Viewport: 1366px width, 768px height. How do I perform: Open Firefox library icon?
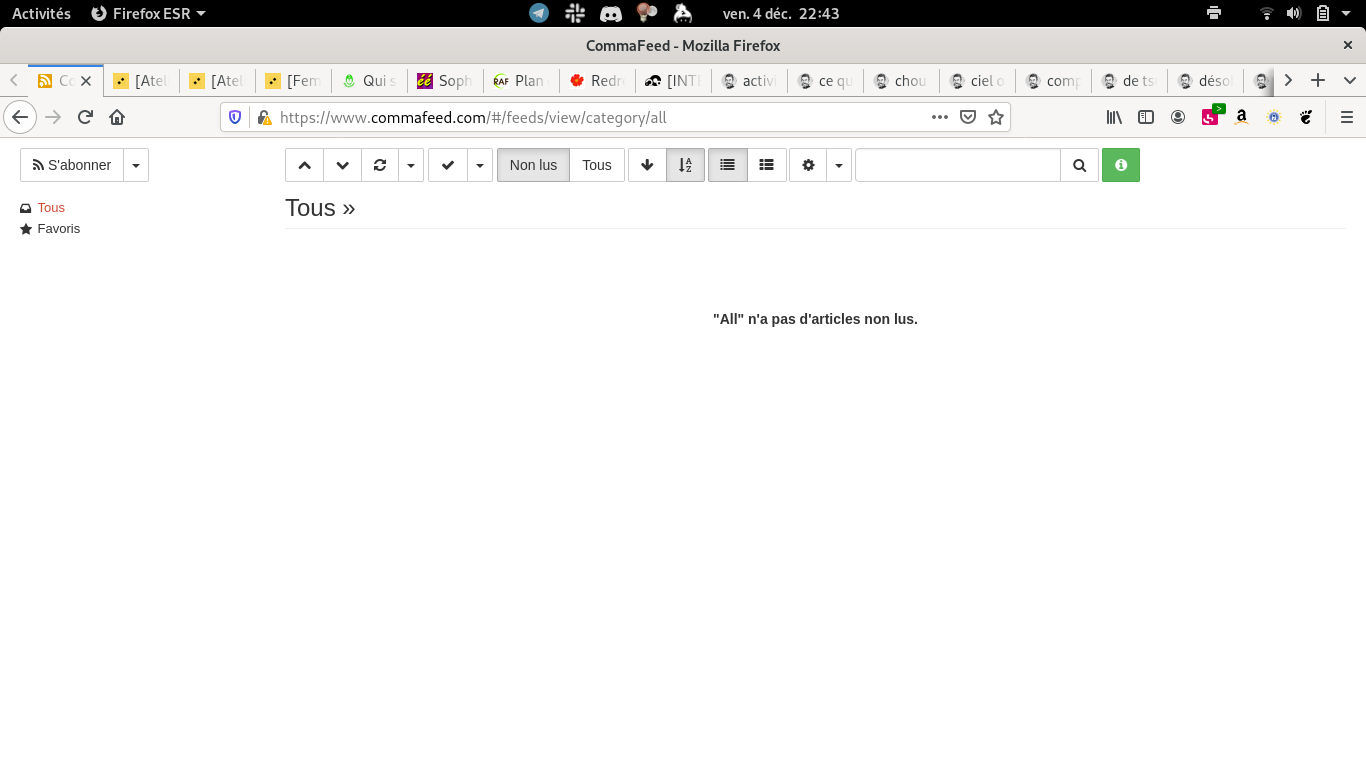coord(1114,117)
